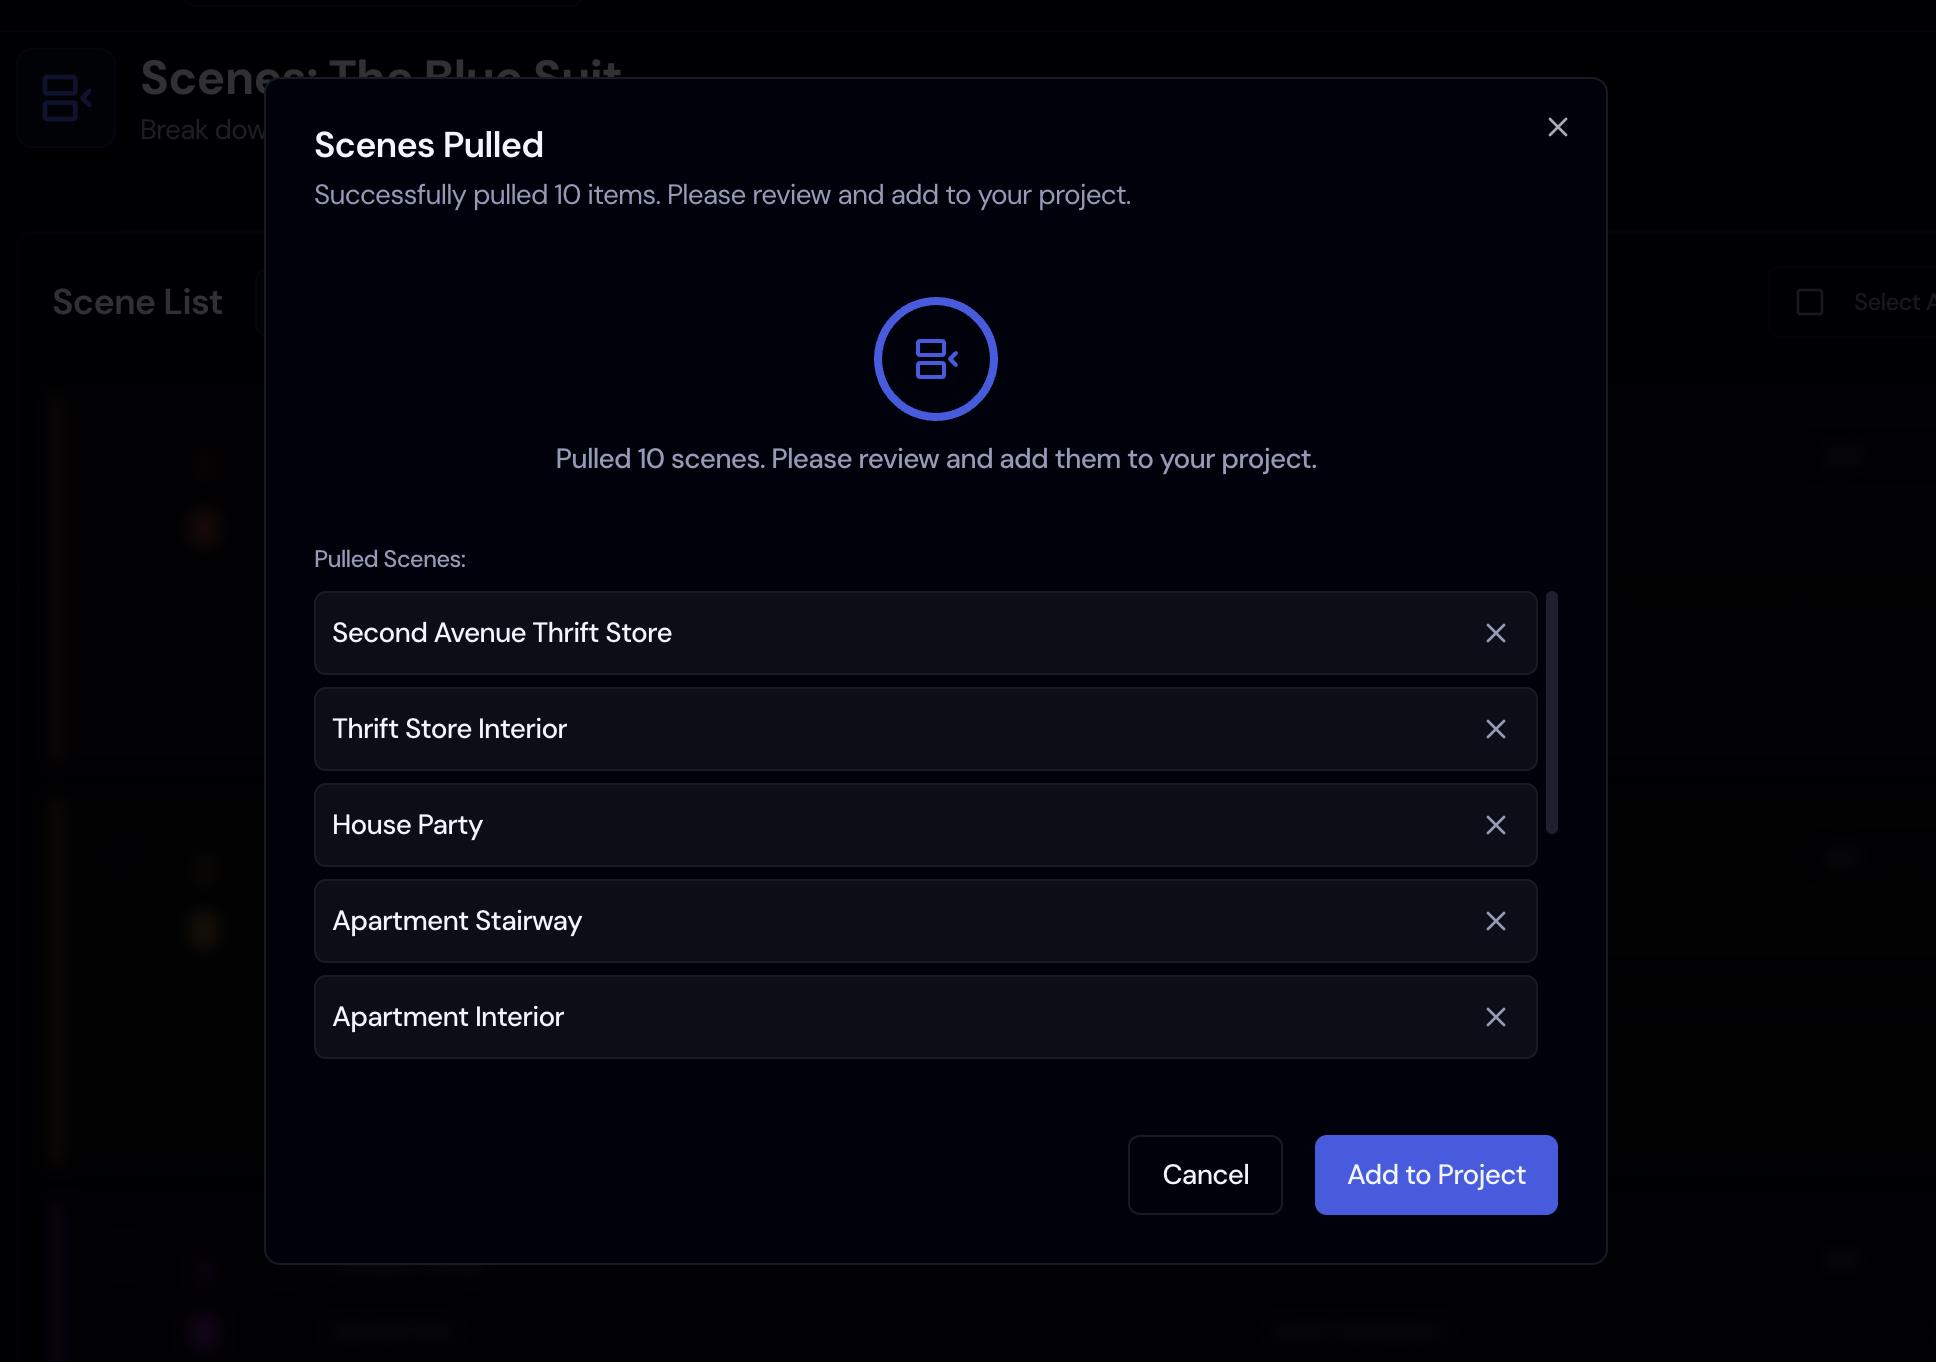Add the 10 pulled scenes to project
Screen dimensions: 1936x1362
[x=1435, y=1175]
